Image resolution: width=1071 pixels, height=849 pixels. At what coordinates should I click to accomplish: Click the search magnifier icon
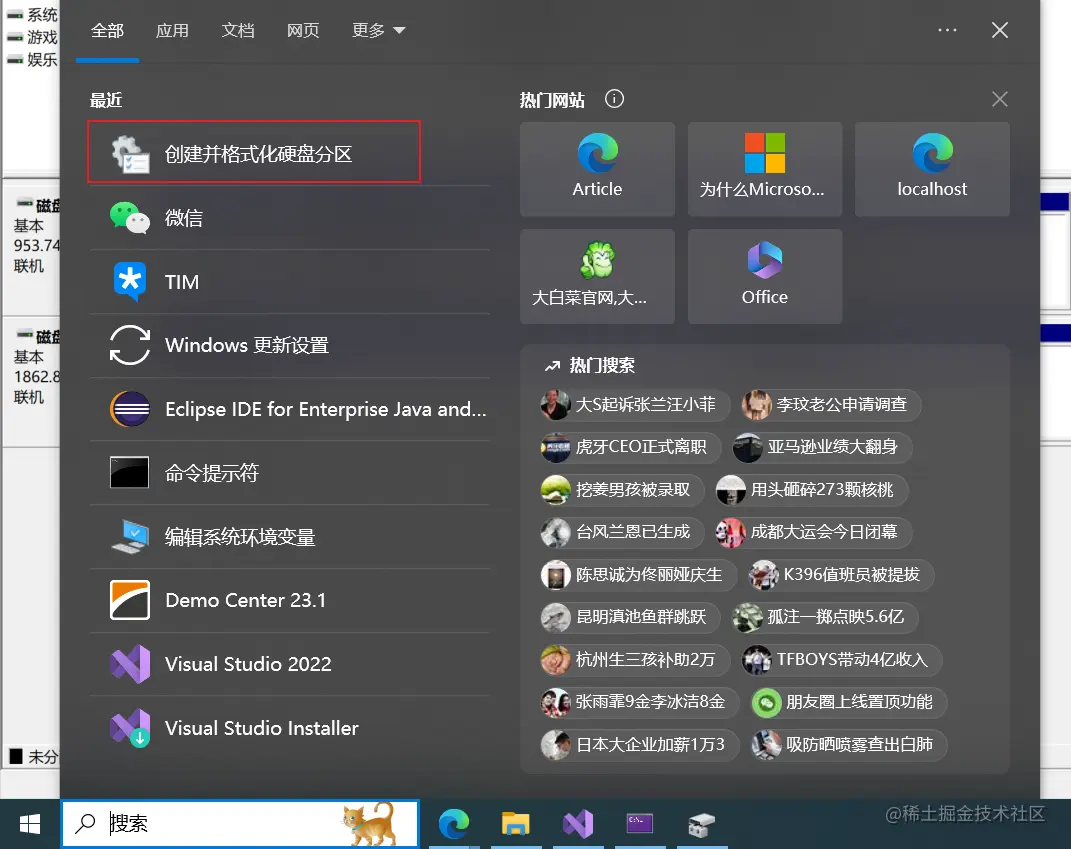coord(85,824)
